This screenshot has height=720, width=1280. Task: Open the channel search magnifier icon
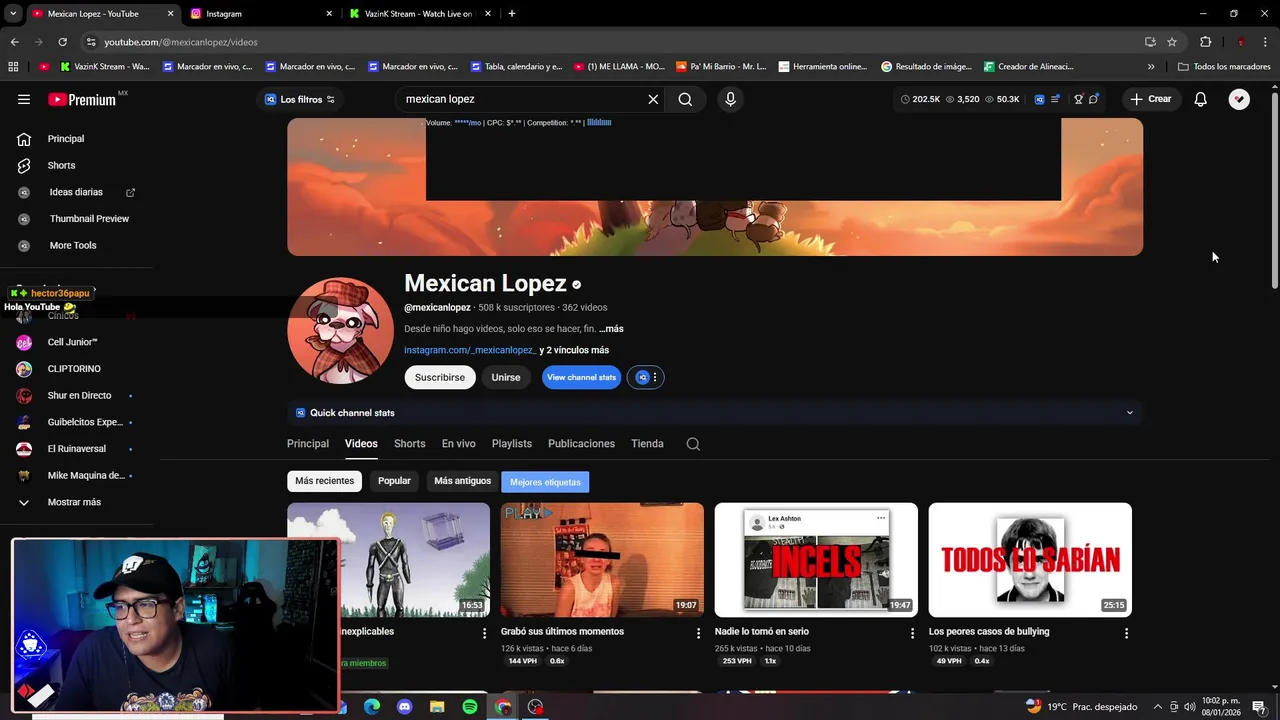click(x=693, y=444)
